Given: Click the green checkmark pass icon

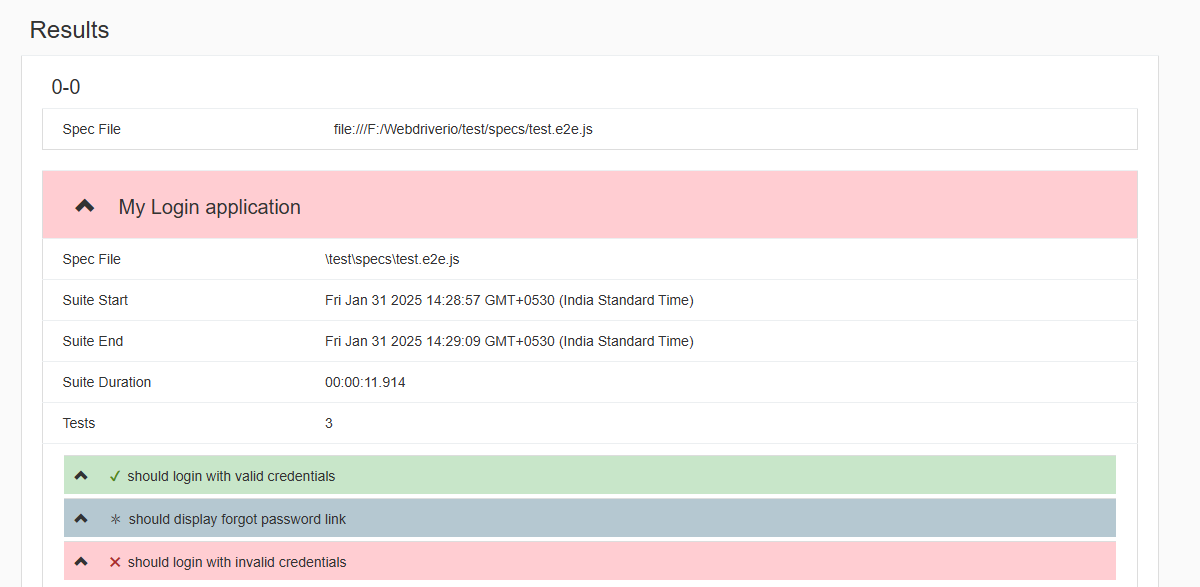Looking at the screenshot, I should pos(115,476).
